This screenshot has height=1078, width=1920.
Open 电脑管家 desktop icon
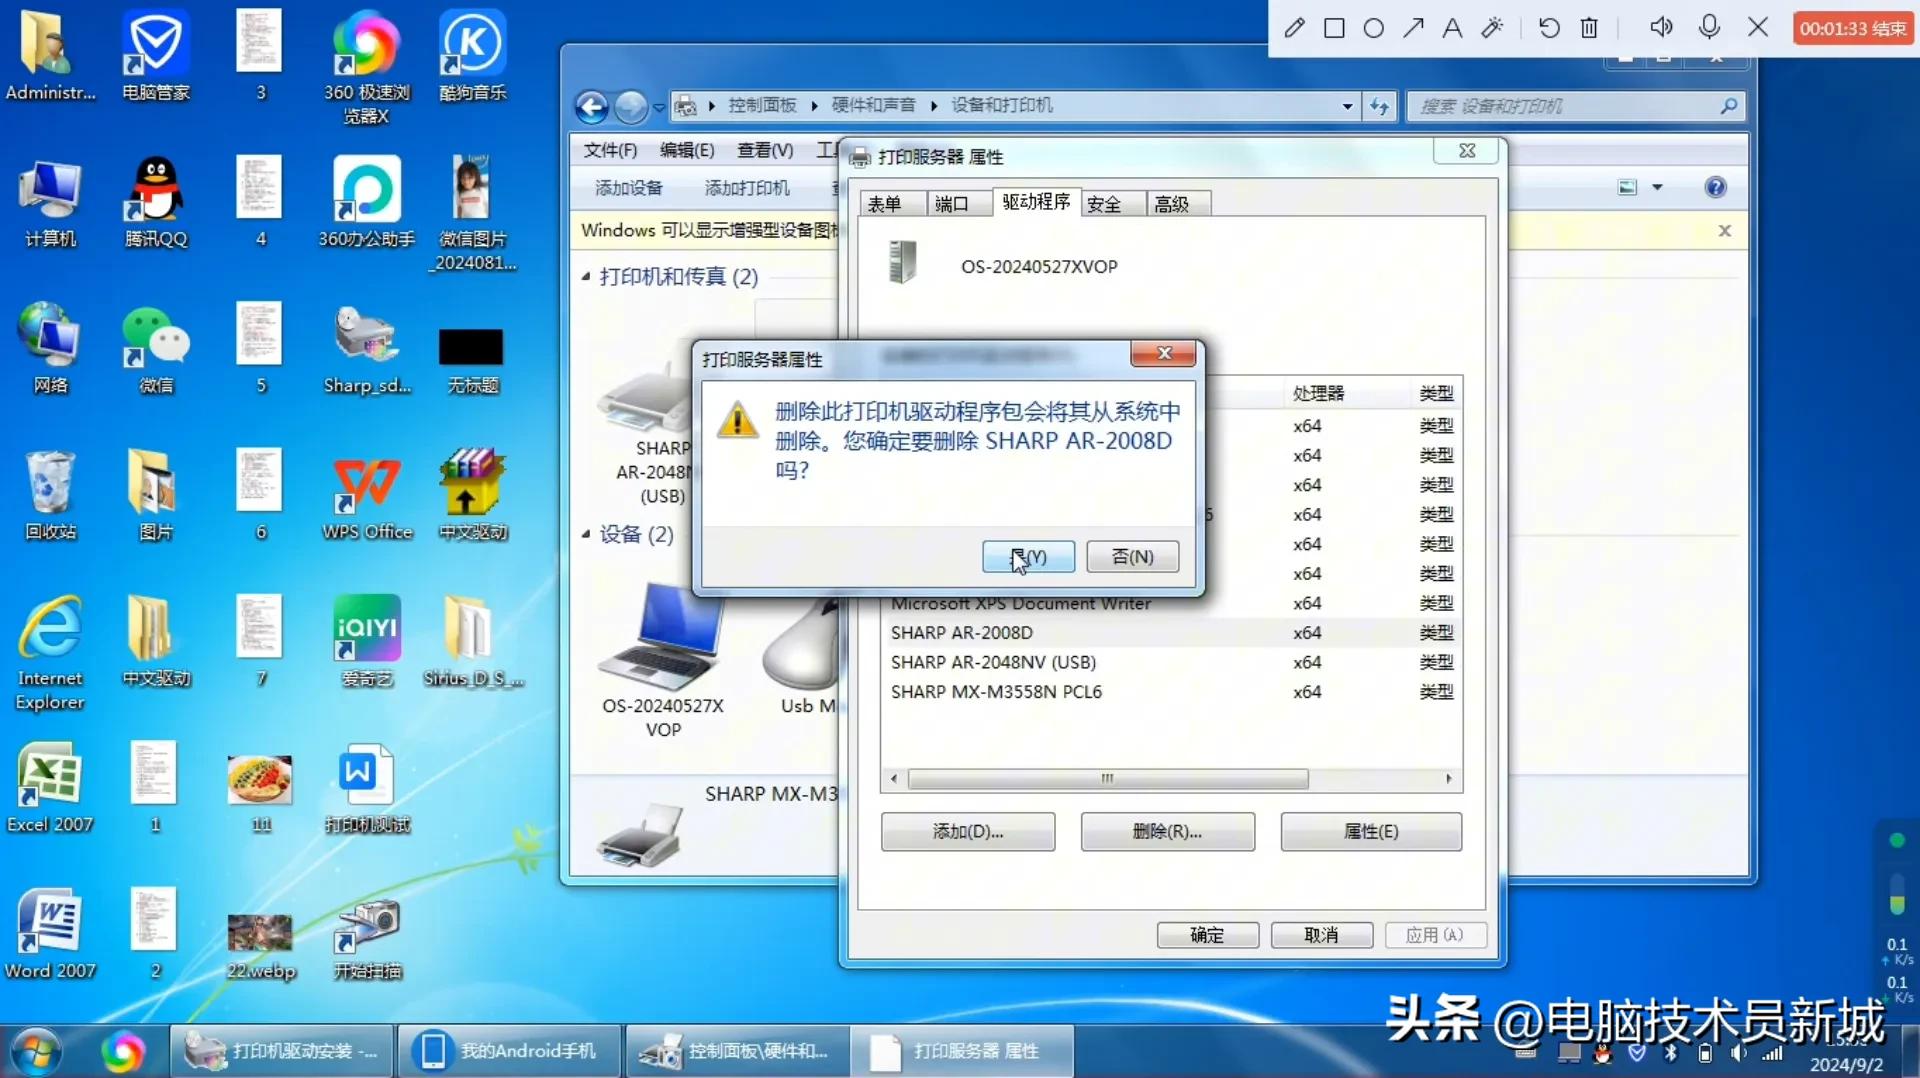tap(156, 56)
